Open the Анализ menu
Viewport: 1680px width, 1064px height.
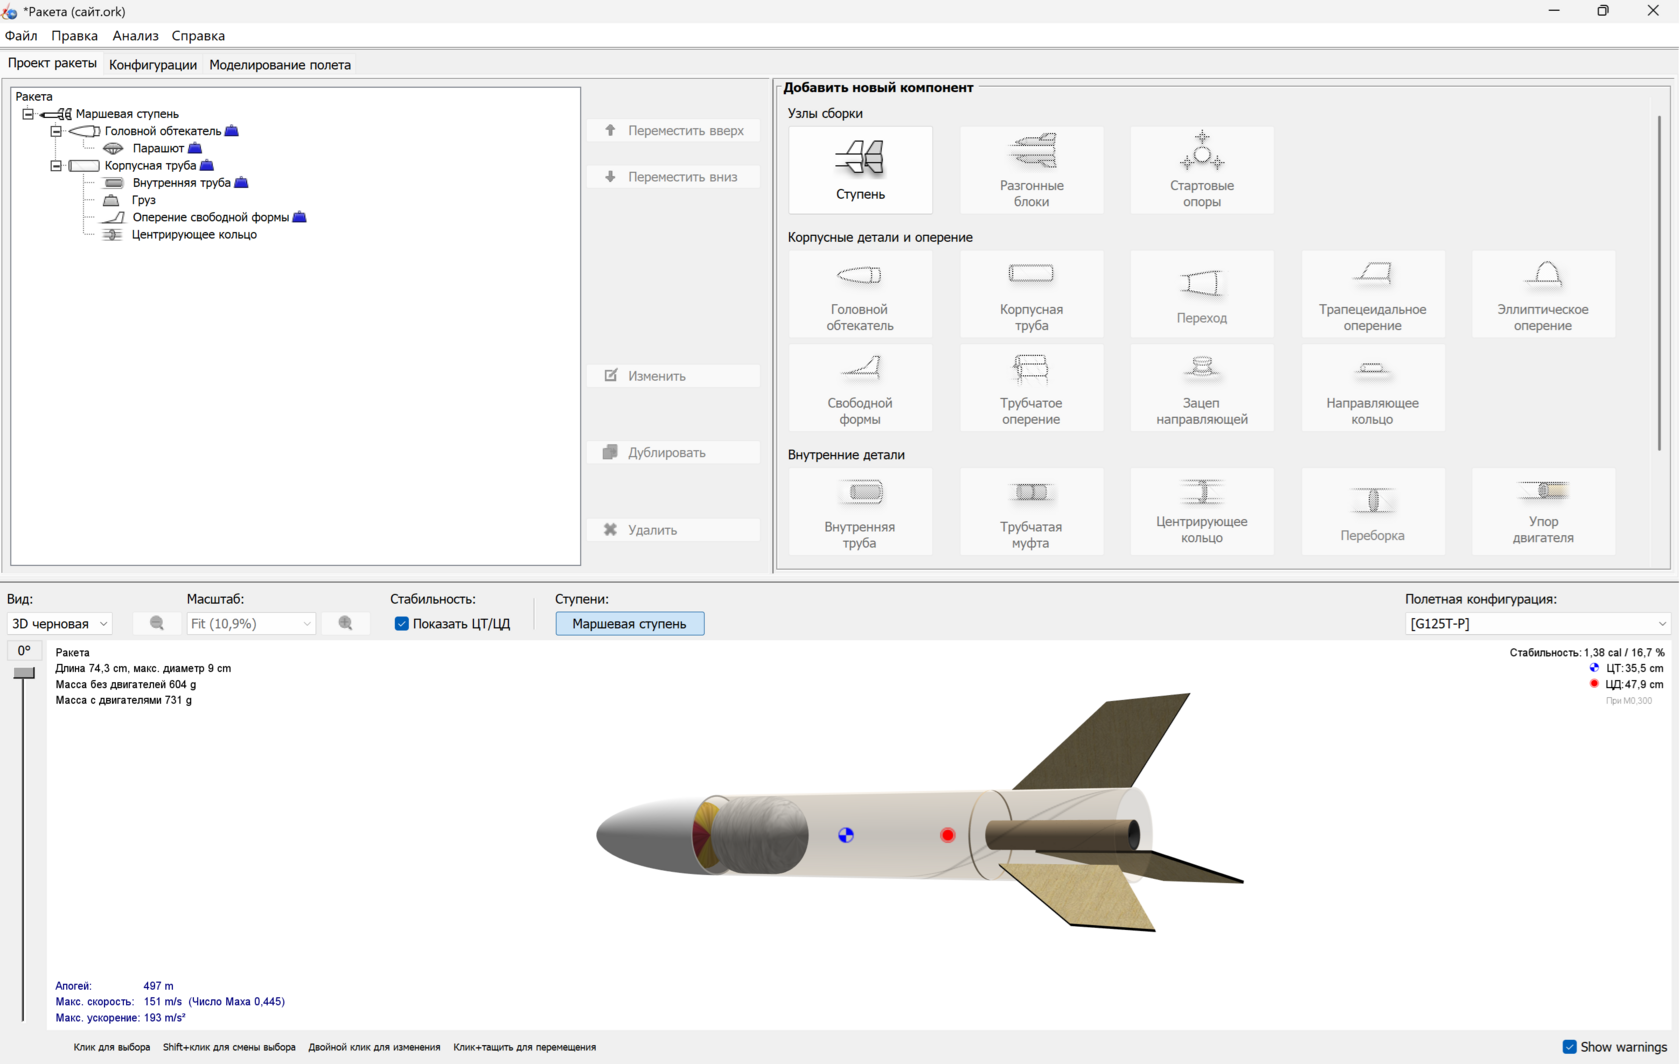click(135, 36)
